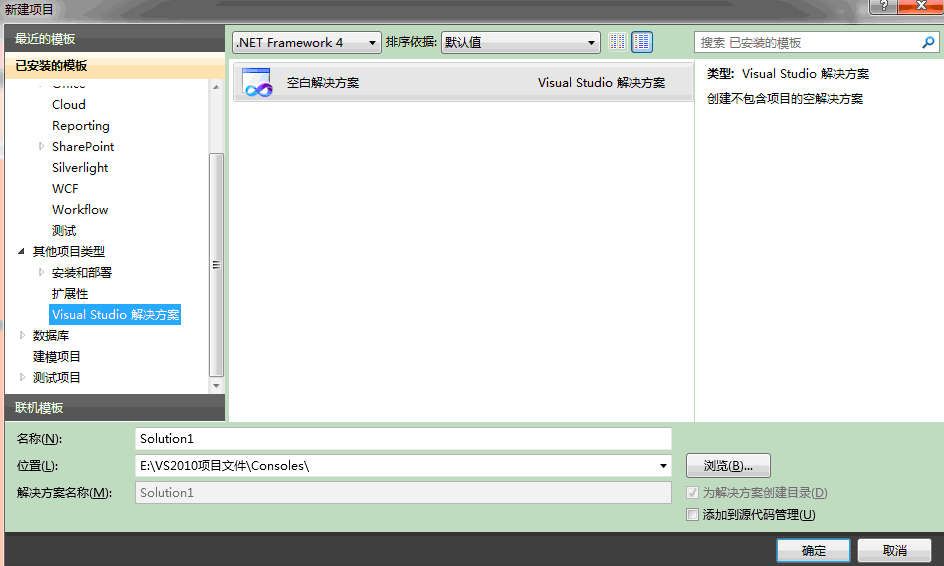The image size is (944, 566).
Task: Open the 联机模板 section
Action: coord(114,408)
